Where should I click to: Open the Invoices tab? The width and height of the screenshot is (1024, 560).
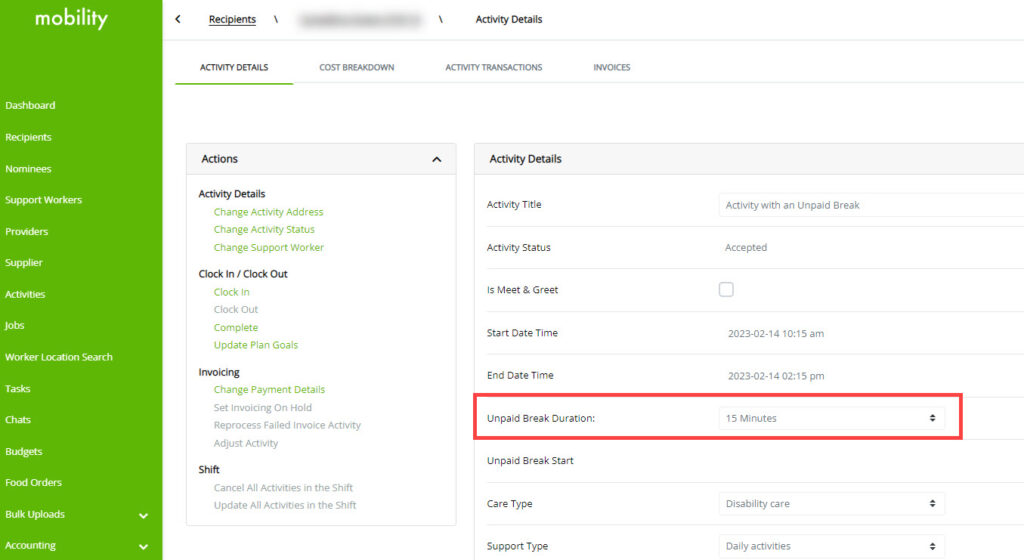(611, 67)
